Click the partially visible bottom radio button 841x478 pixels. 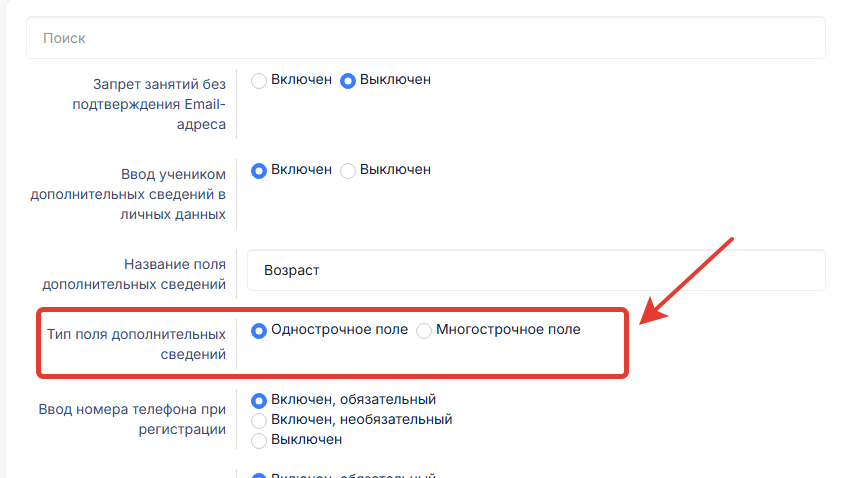(x=259, y=475)
